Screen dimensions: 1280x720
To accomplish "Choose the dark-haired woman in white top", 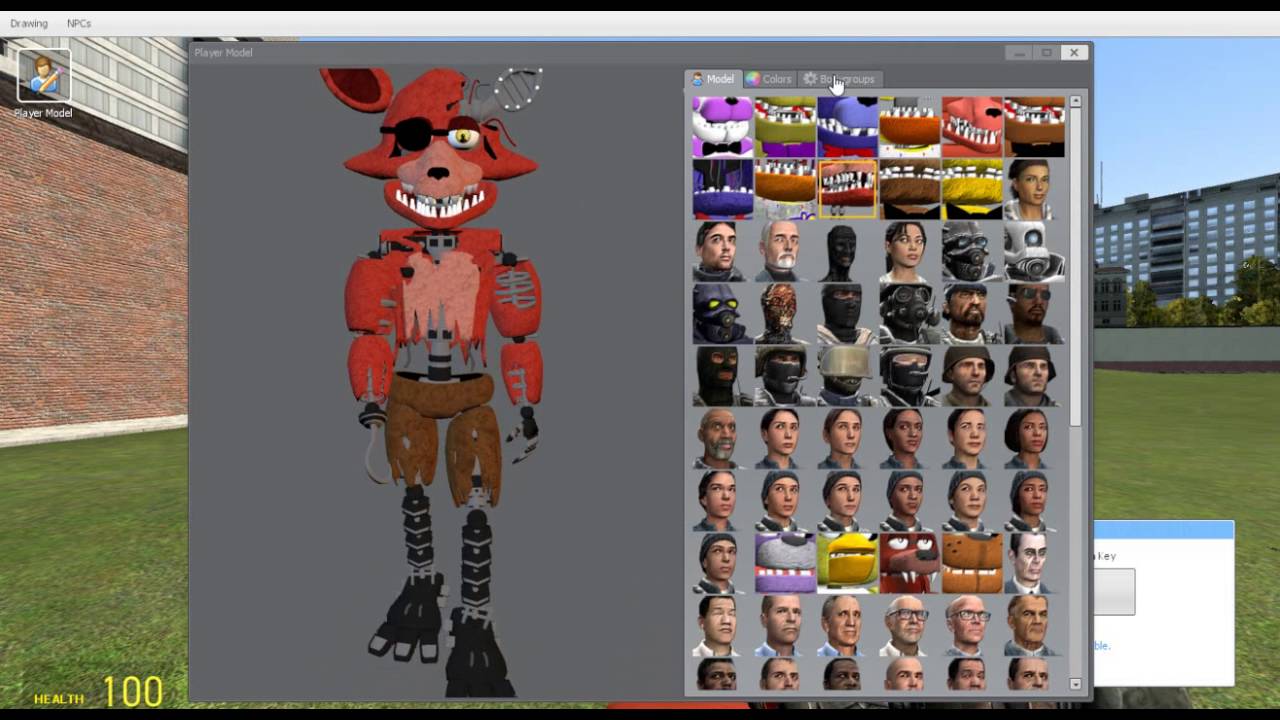I will click(909, 251).
